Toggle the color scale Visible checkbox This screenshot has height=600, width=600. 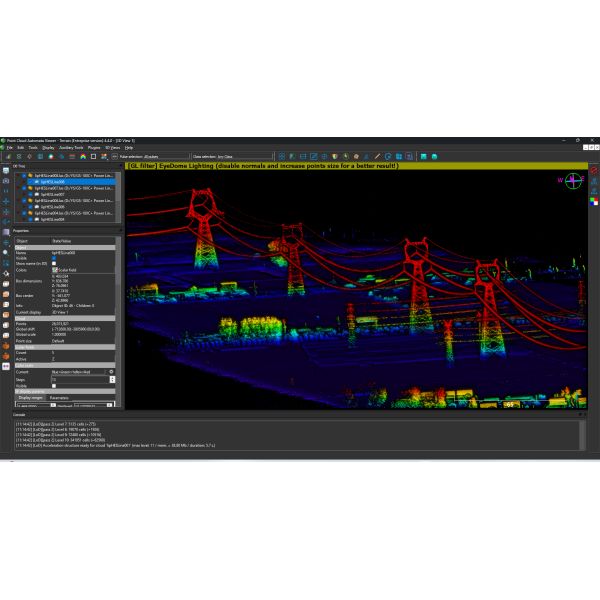point(55,384)
